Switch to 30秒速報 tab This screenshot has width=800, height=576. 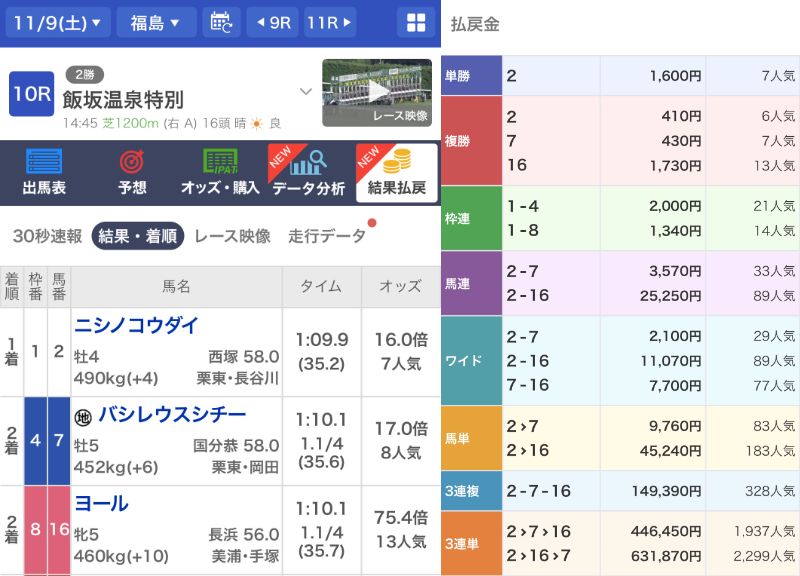[47, 236]
